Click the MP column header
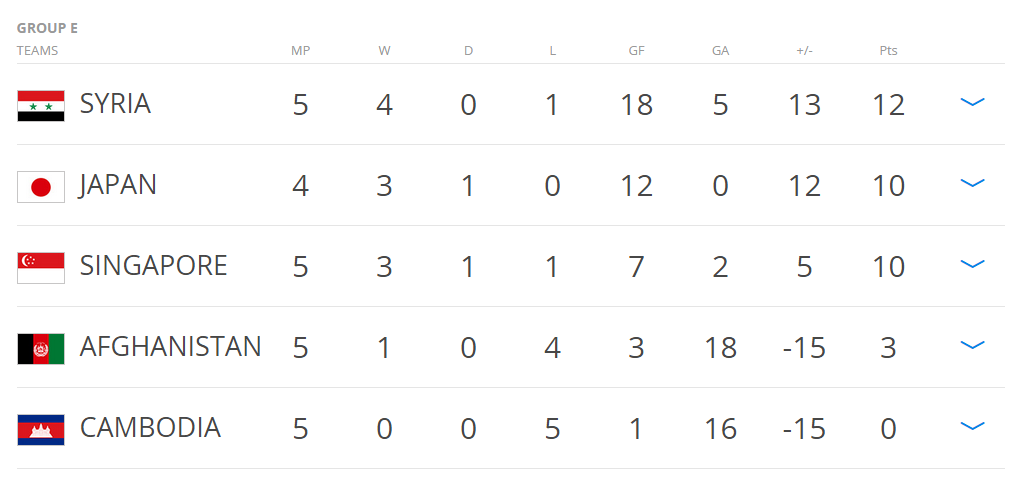 [300, 50]
